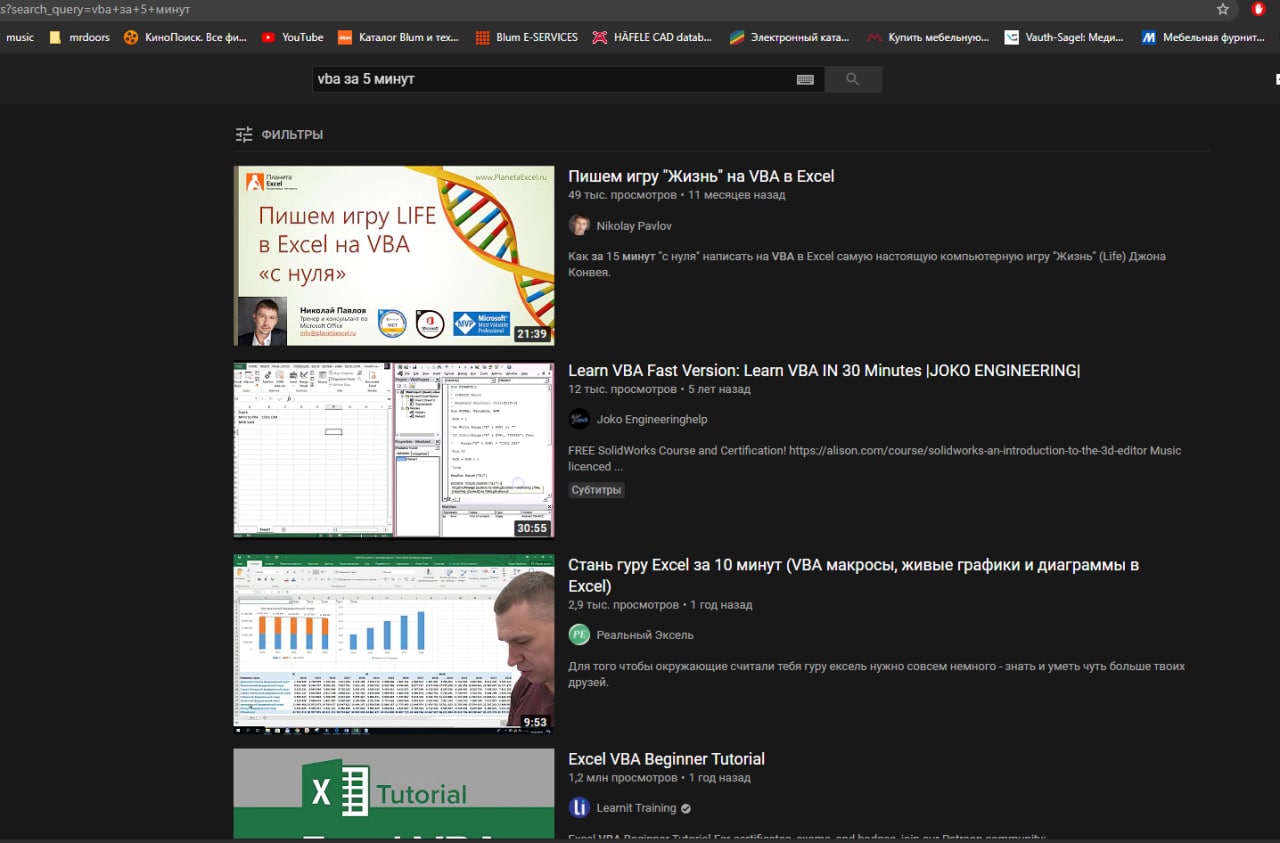Screen dimensions: 1280x843
Task: Click the Learnit Training channel avatar
Action: (579, 808)
